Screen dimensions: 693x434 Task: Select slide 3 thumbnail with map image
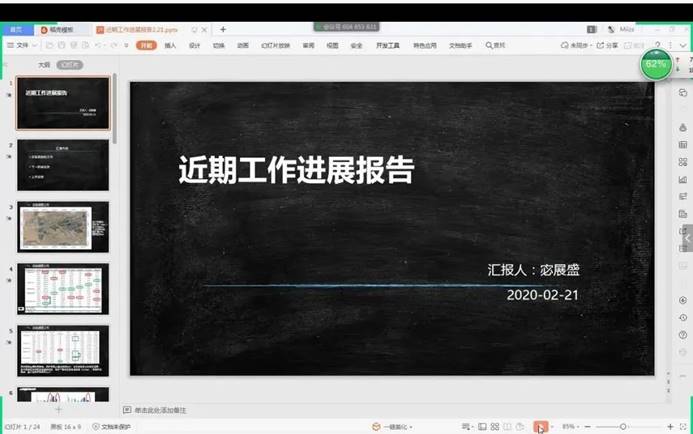click(x=63, y=226)
